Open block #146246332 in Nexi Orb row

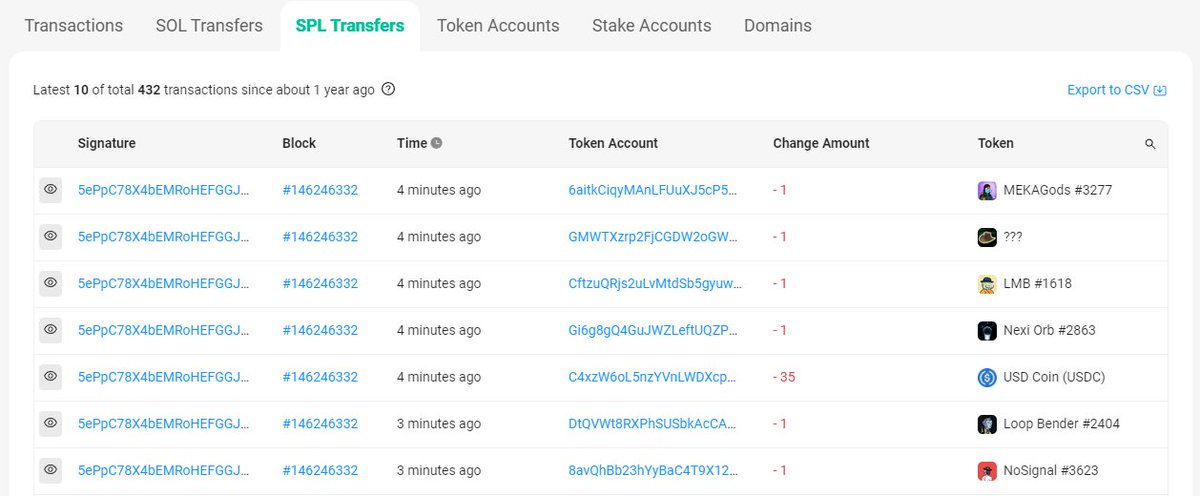320,330
